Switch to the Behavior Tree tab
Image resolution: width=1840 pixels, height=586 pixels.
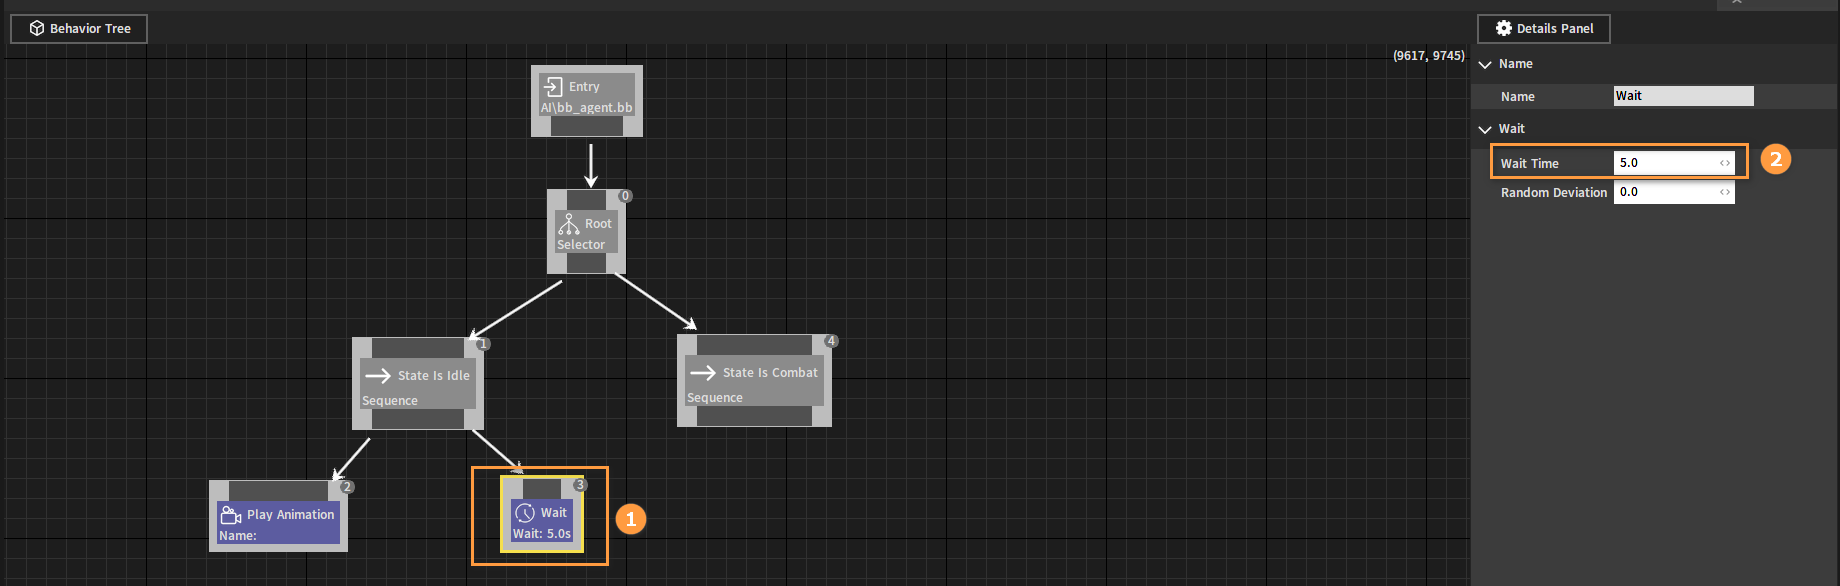(x=79, y=28)
